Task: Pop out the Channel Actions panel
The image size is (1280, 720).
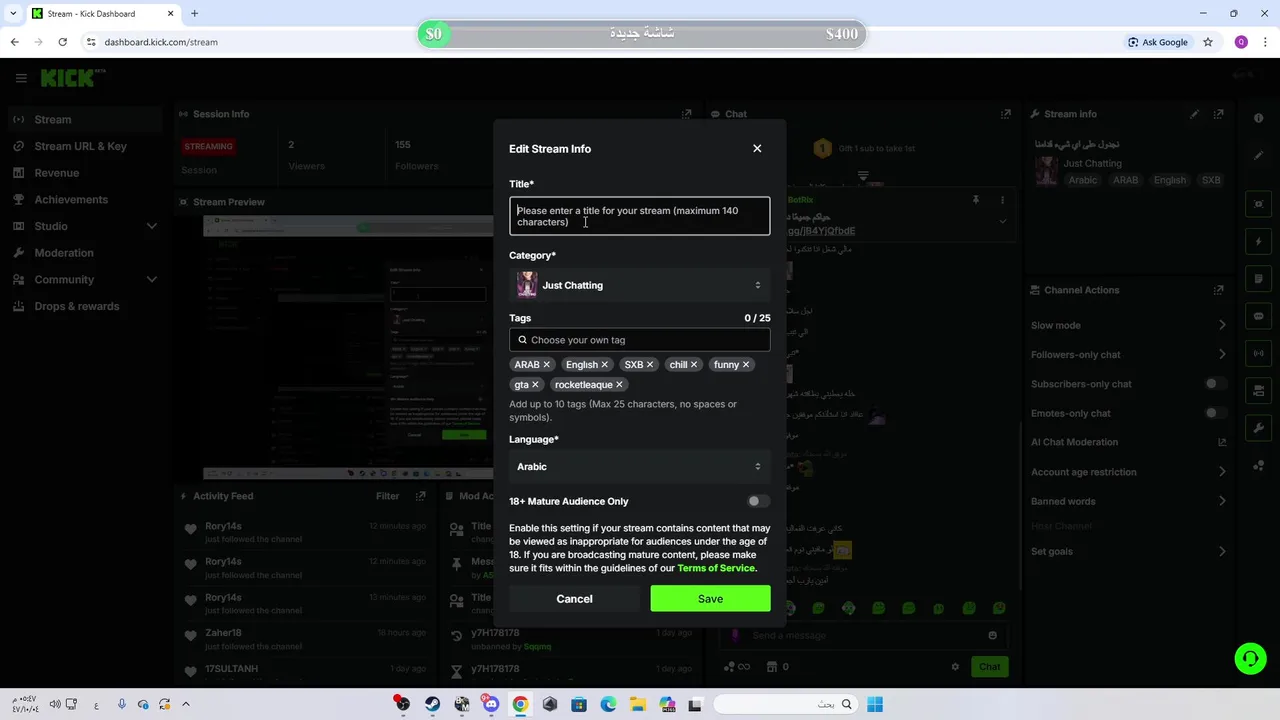Action: click(1218, 290)
